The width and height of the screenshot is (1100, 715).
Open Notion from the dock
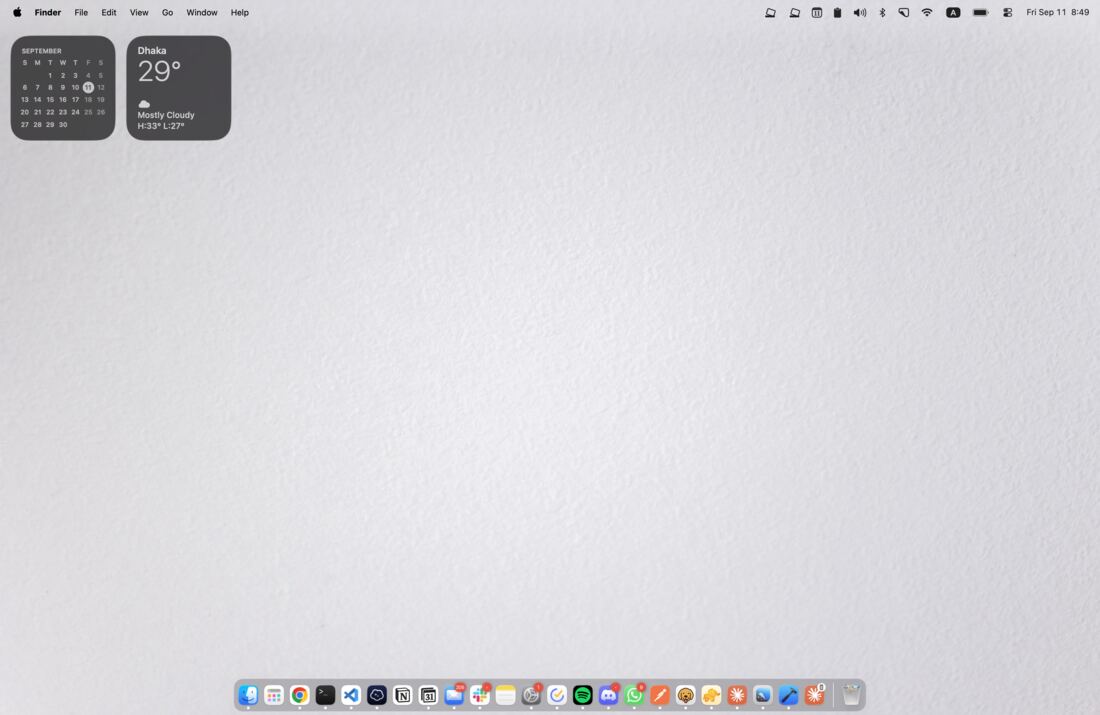coord(403,695)
